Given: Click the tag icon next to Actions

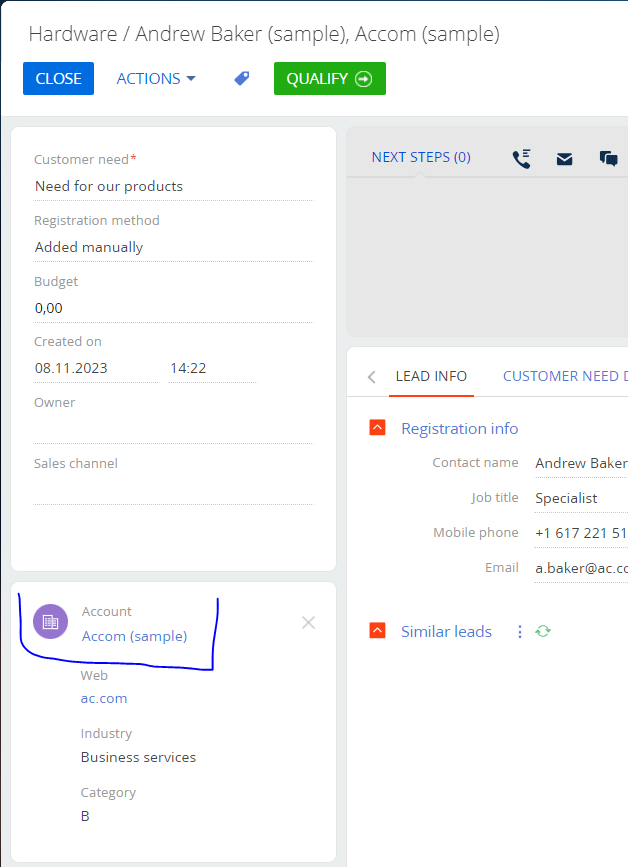Looking at the screenshot, I should (242, 79).
